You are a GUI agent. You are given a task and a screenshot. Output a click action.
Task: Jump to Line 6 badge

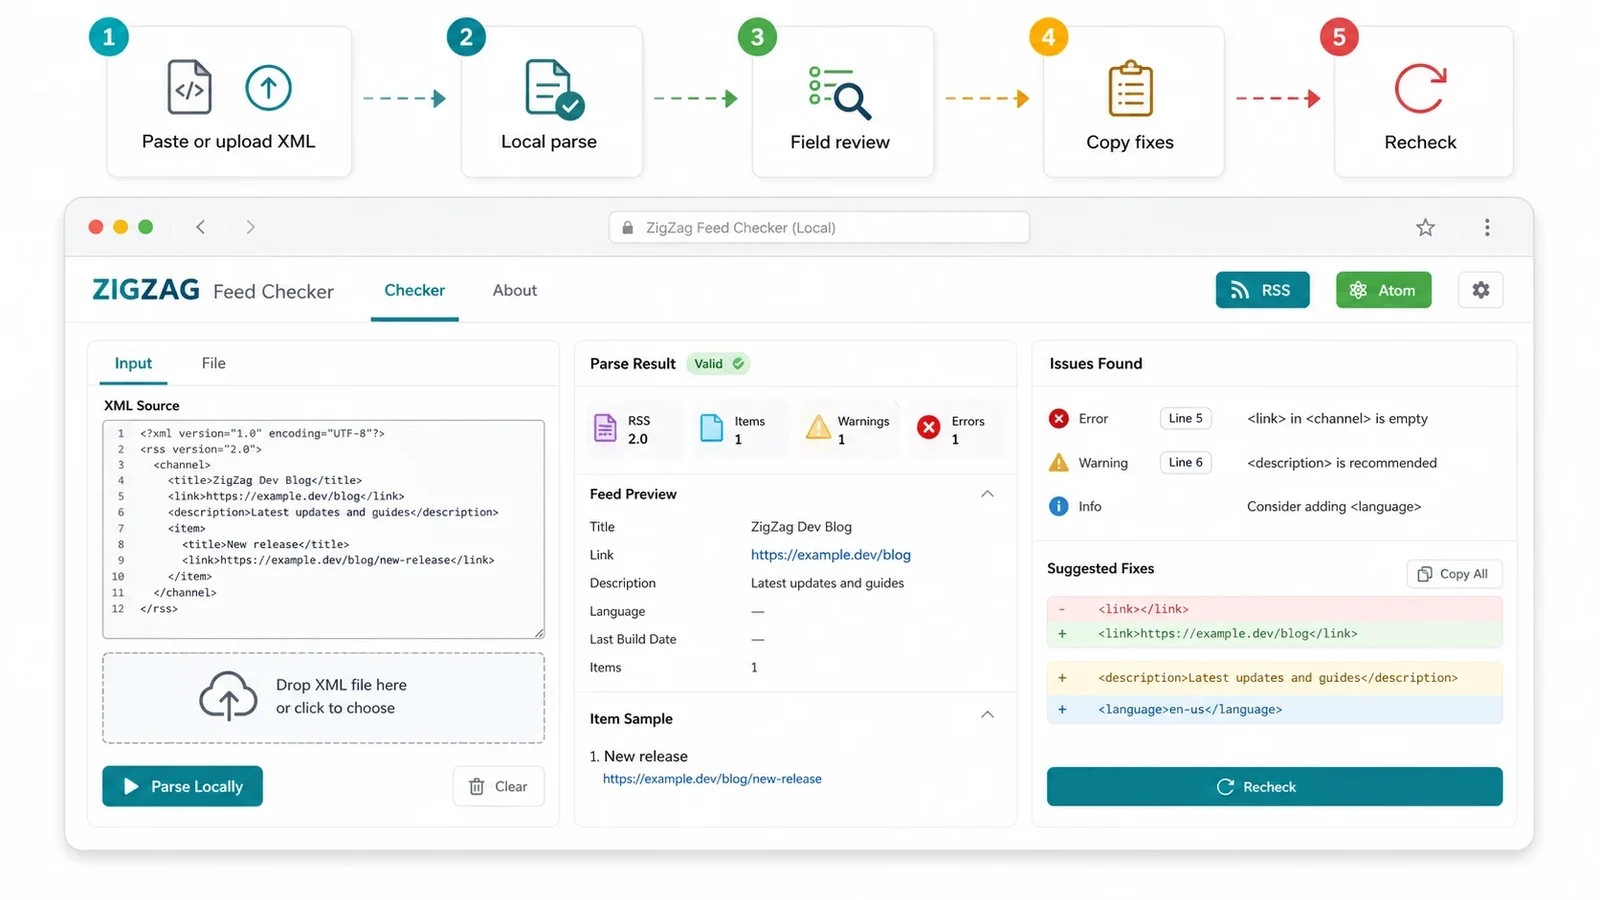[1185, 462]
